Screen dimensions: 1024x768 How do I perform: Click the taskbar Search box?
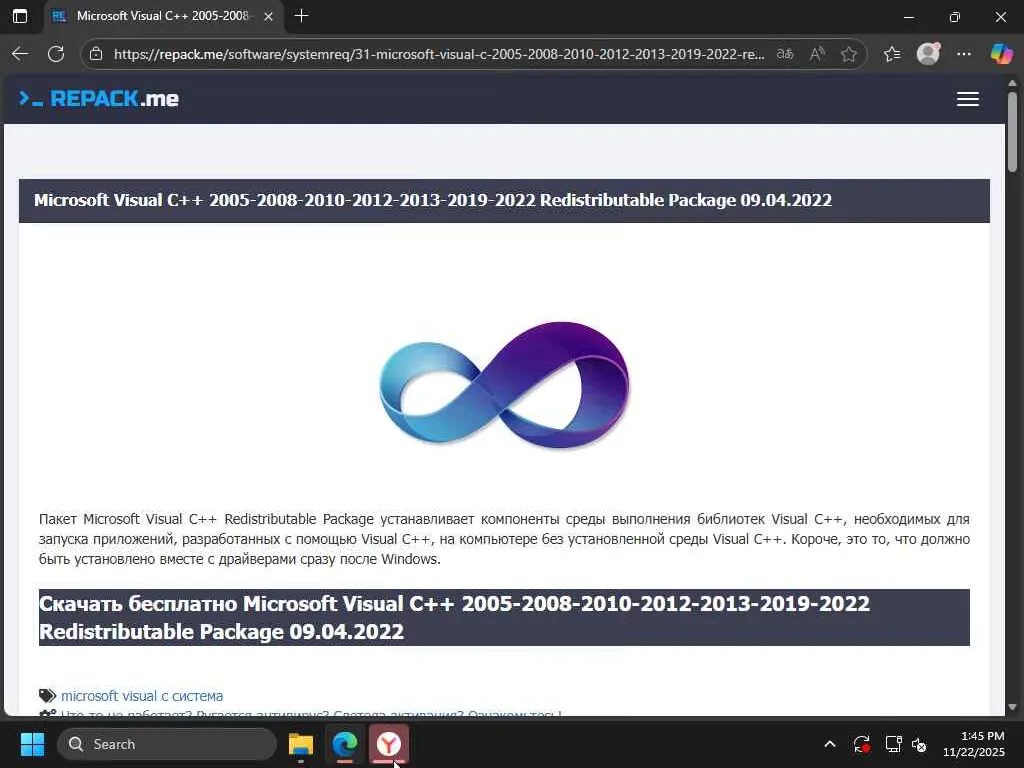tap(167, 744)
